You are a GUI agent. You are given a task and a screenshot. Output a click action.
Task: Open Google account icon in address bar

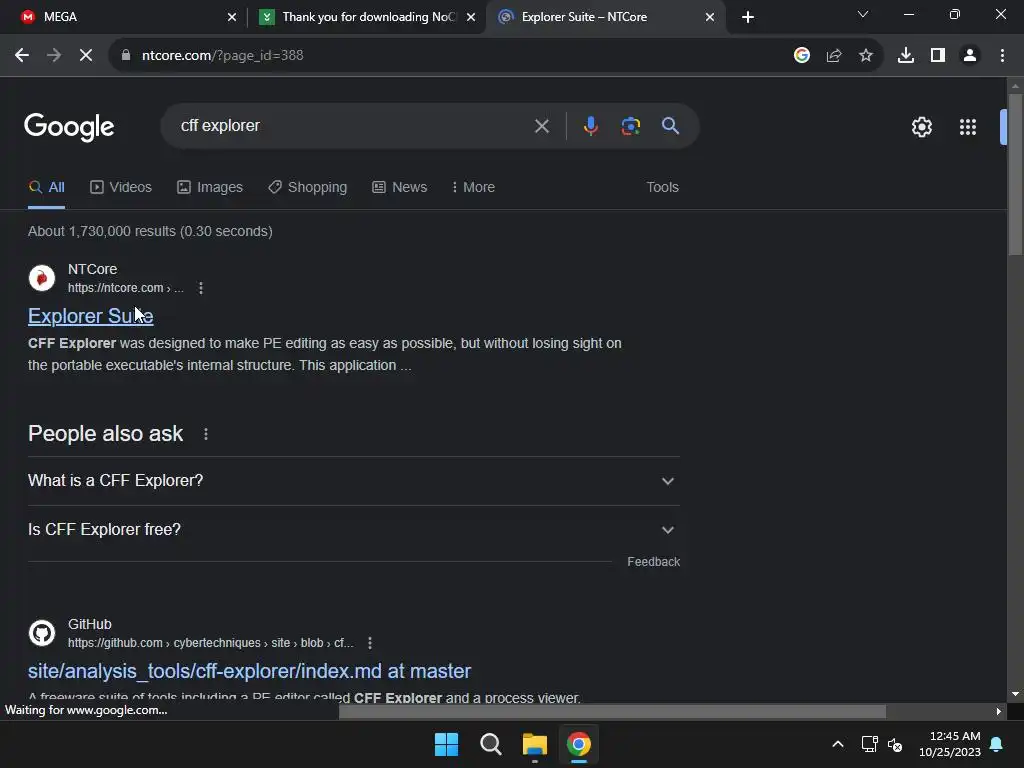pyautogui.click(x=802, y=56)
